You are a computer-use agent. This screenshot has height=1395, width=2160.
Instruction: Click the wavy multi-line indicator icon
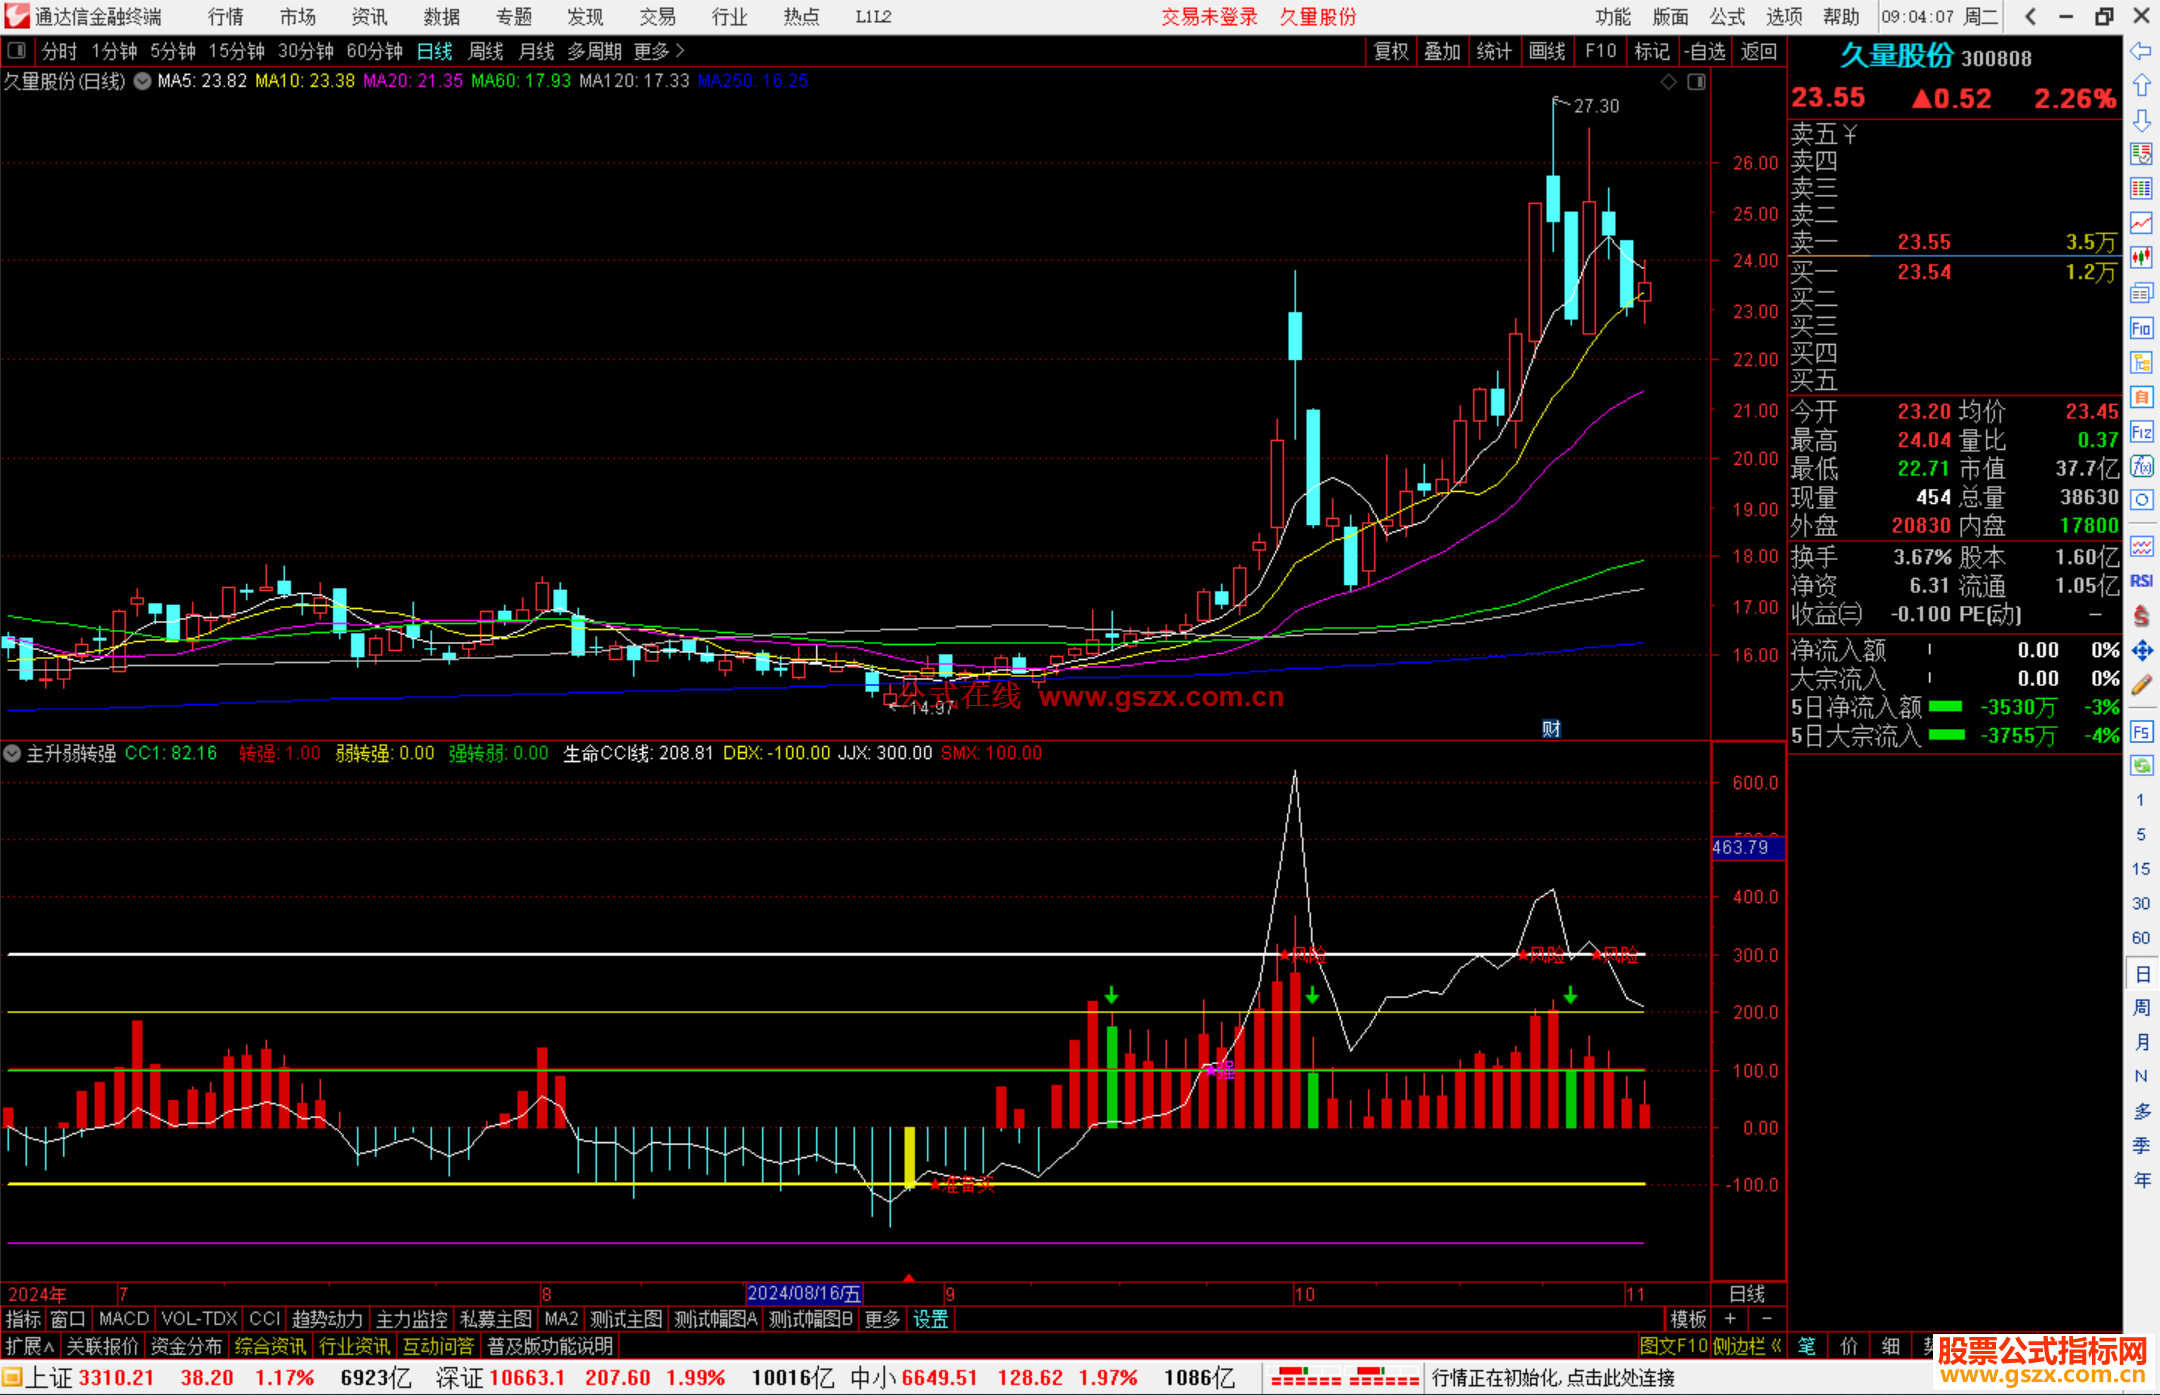[x=2141, y=546]
